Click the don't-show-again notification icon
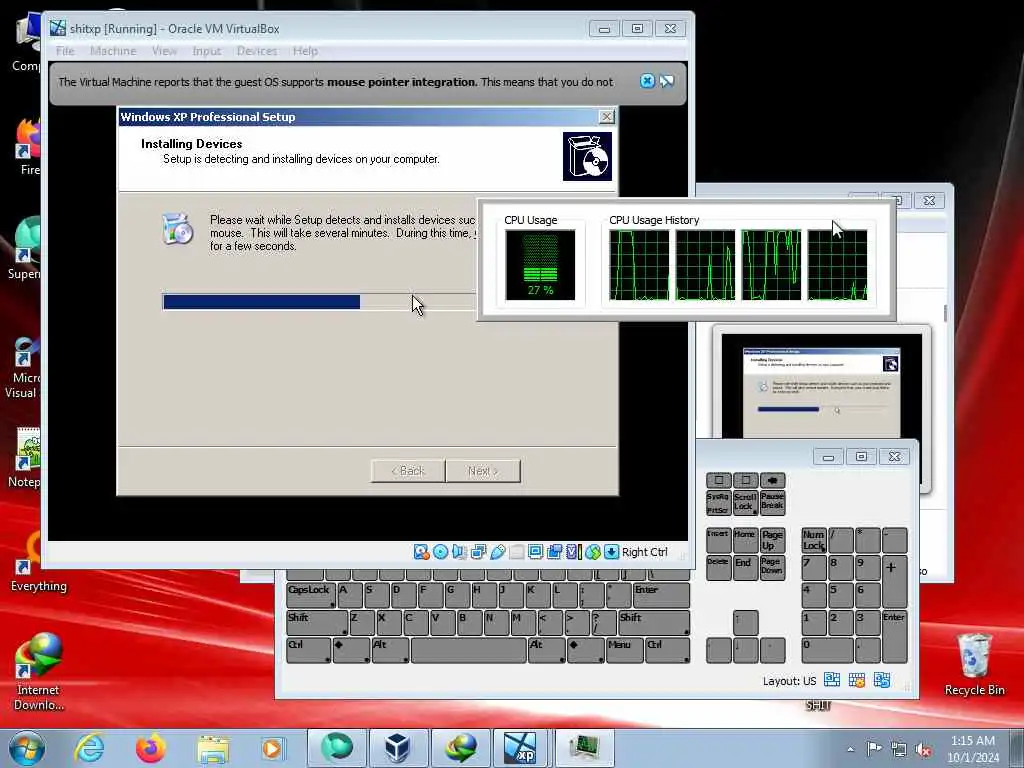The image size is (1024, 768). [x=667, y=81]
